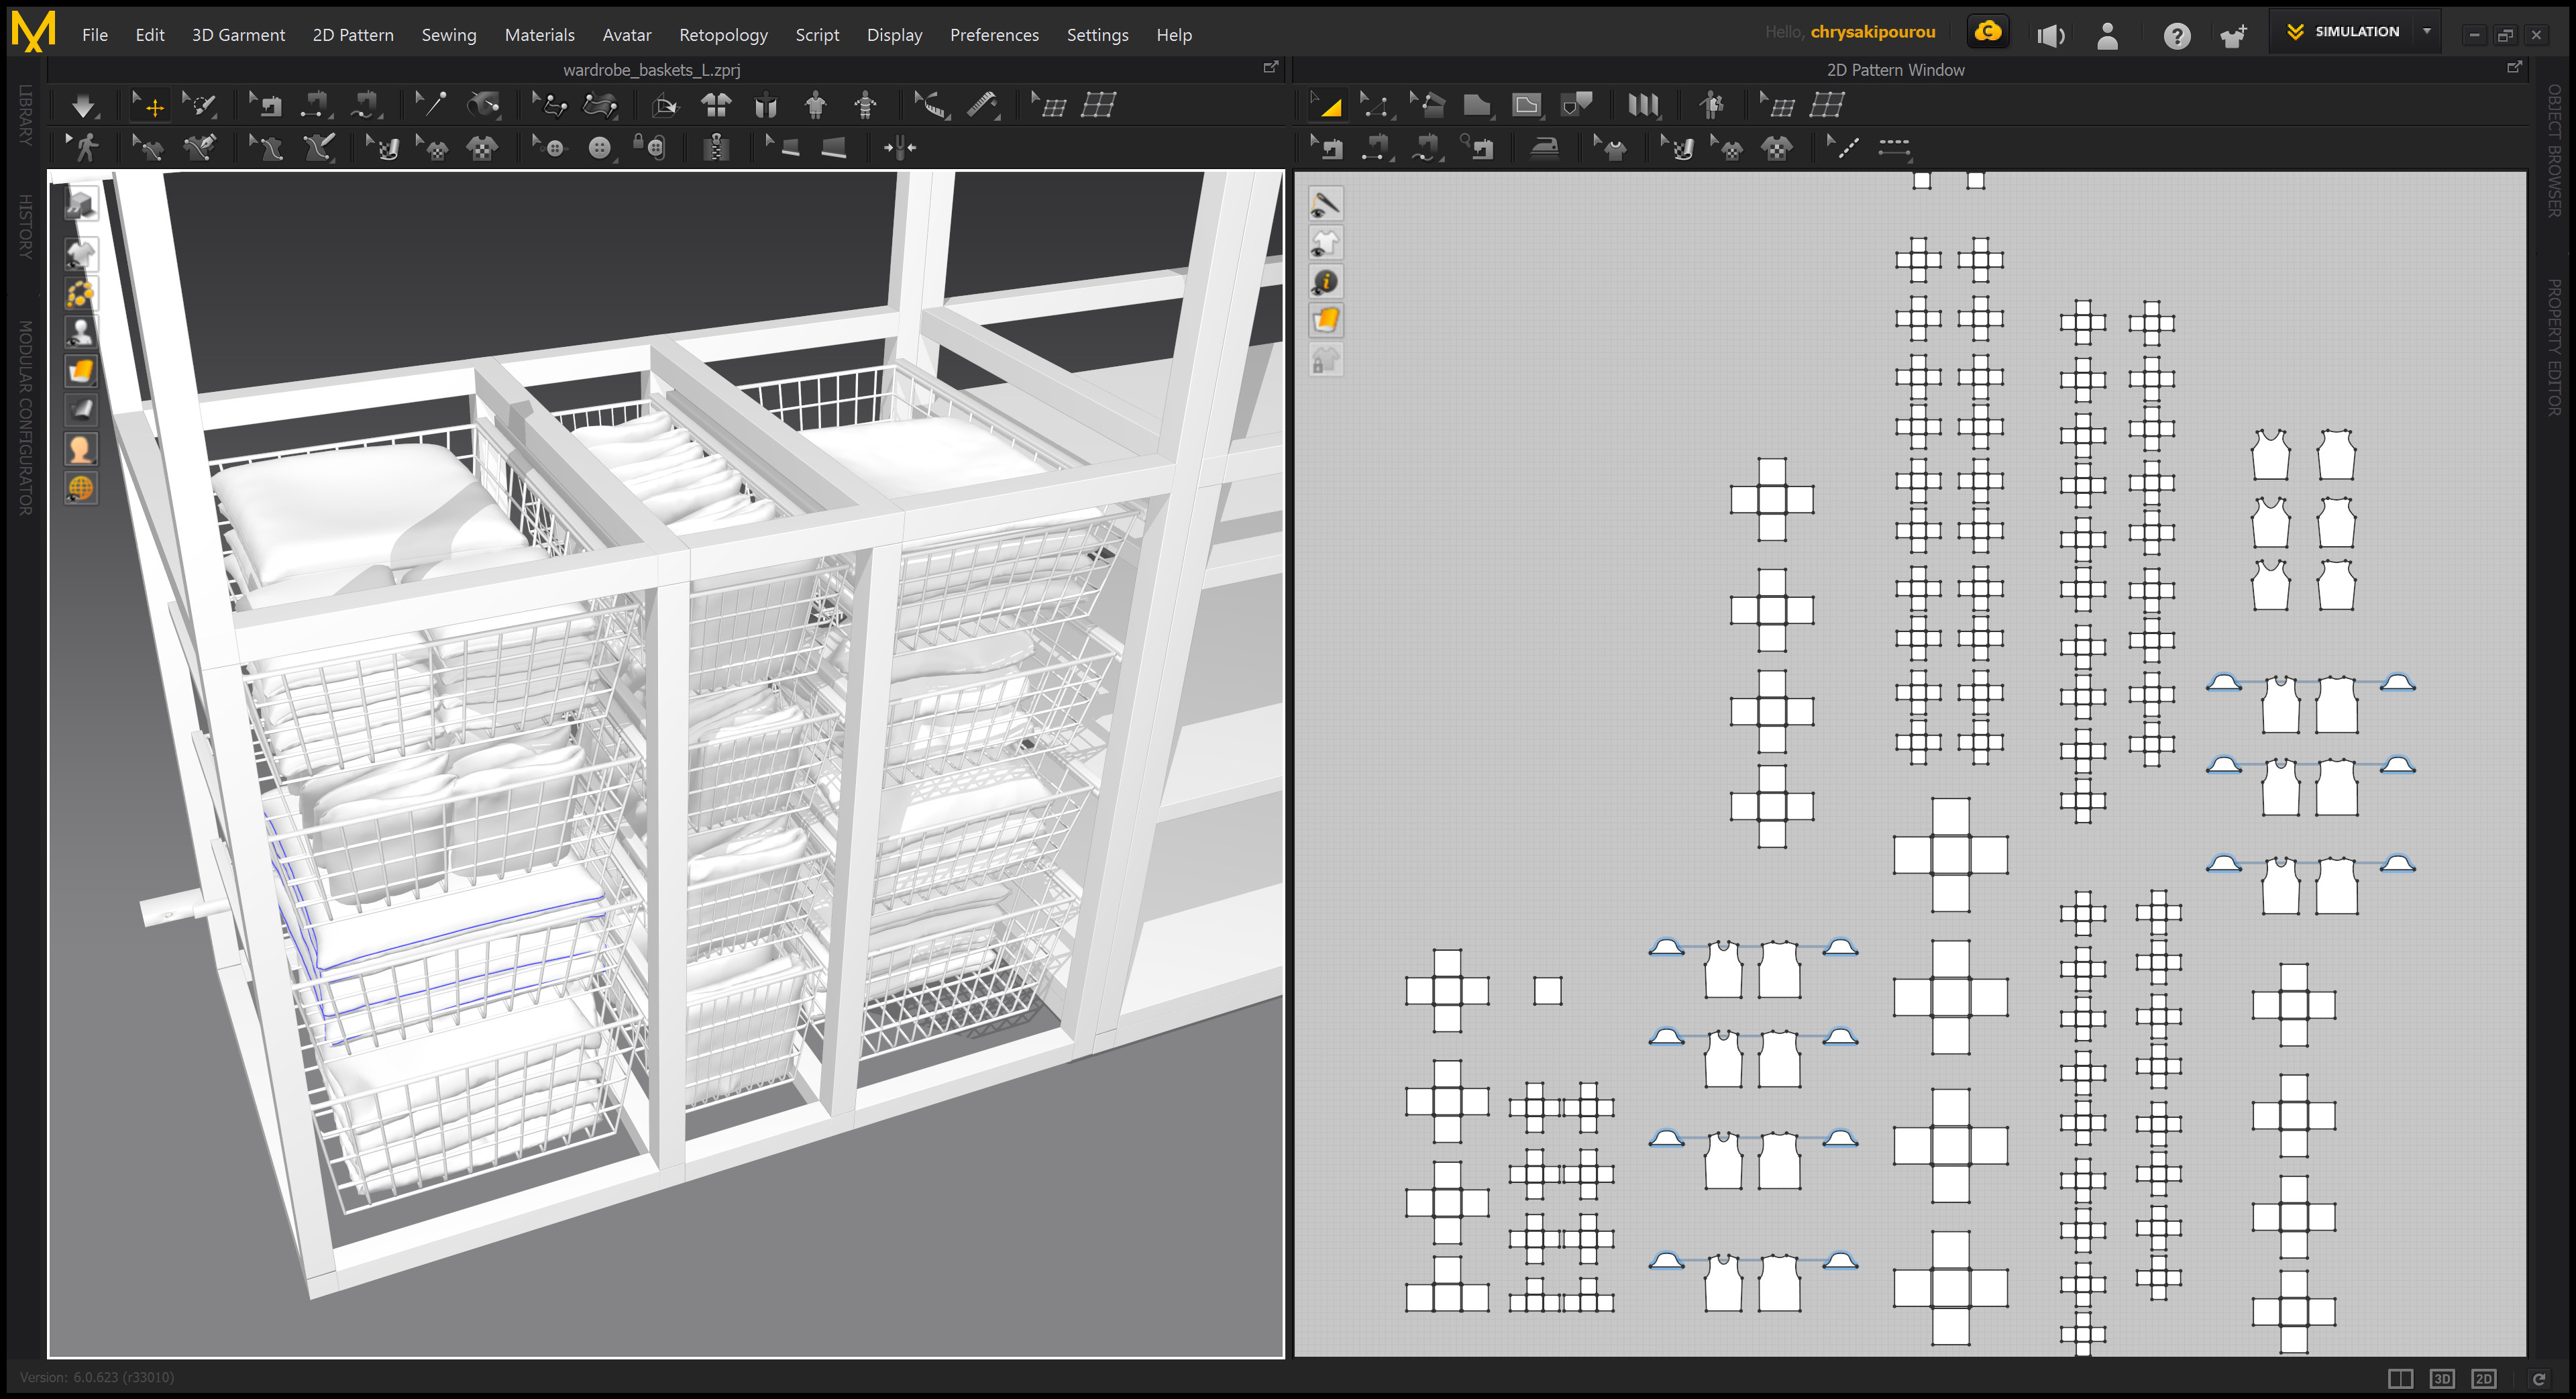
Task: Expand the MODULAR CONFIGURATOR side panel
Action: (x=25, y=418)
